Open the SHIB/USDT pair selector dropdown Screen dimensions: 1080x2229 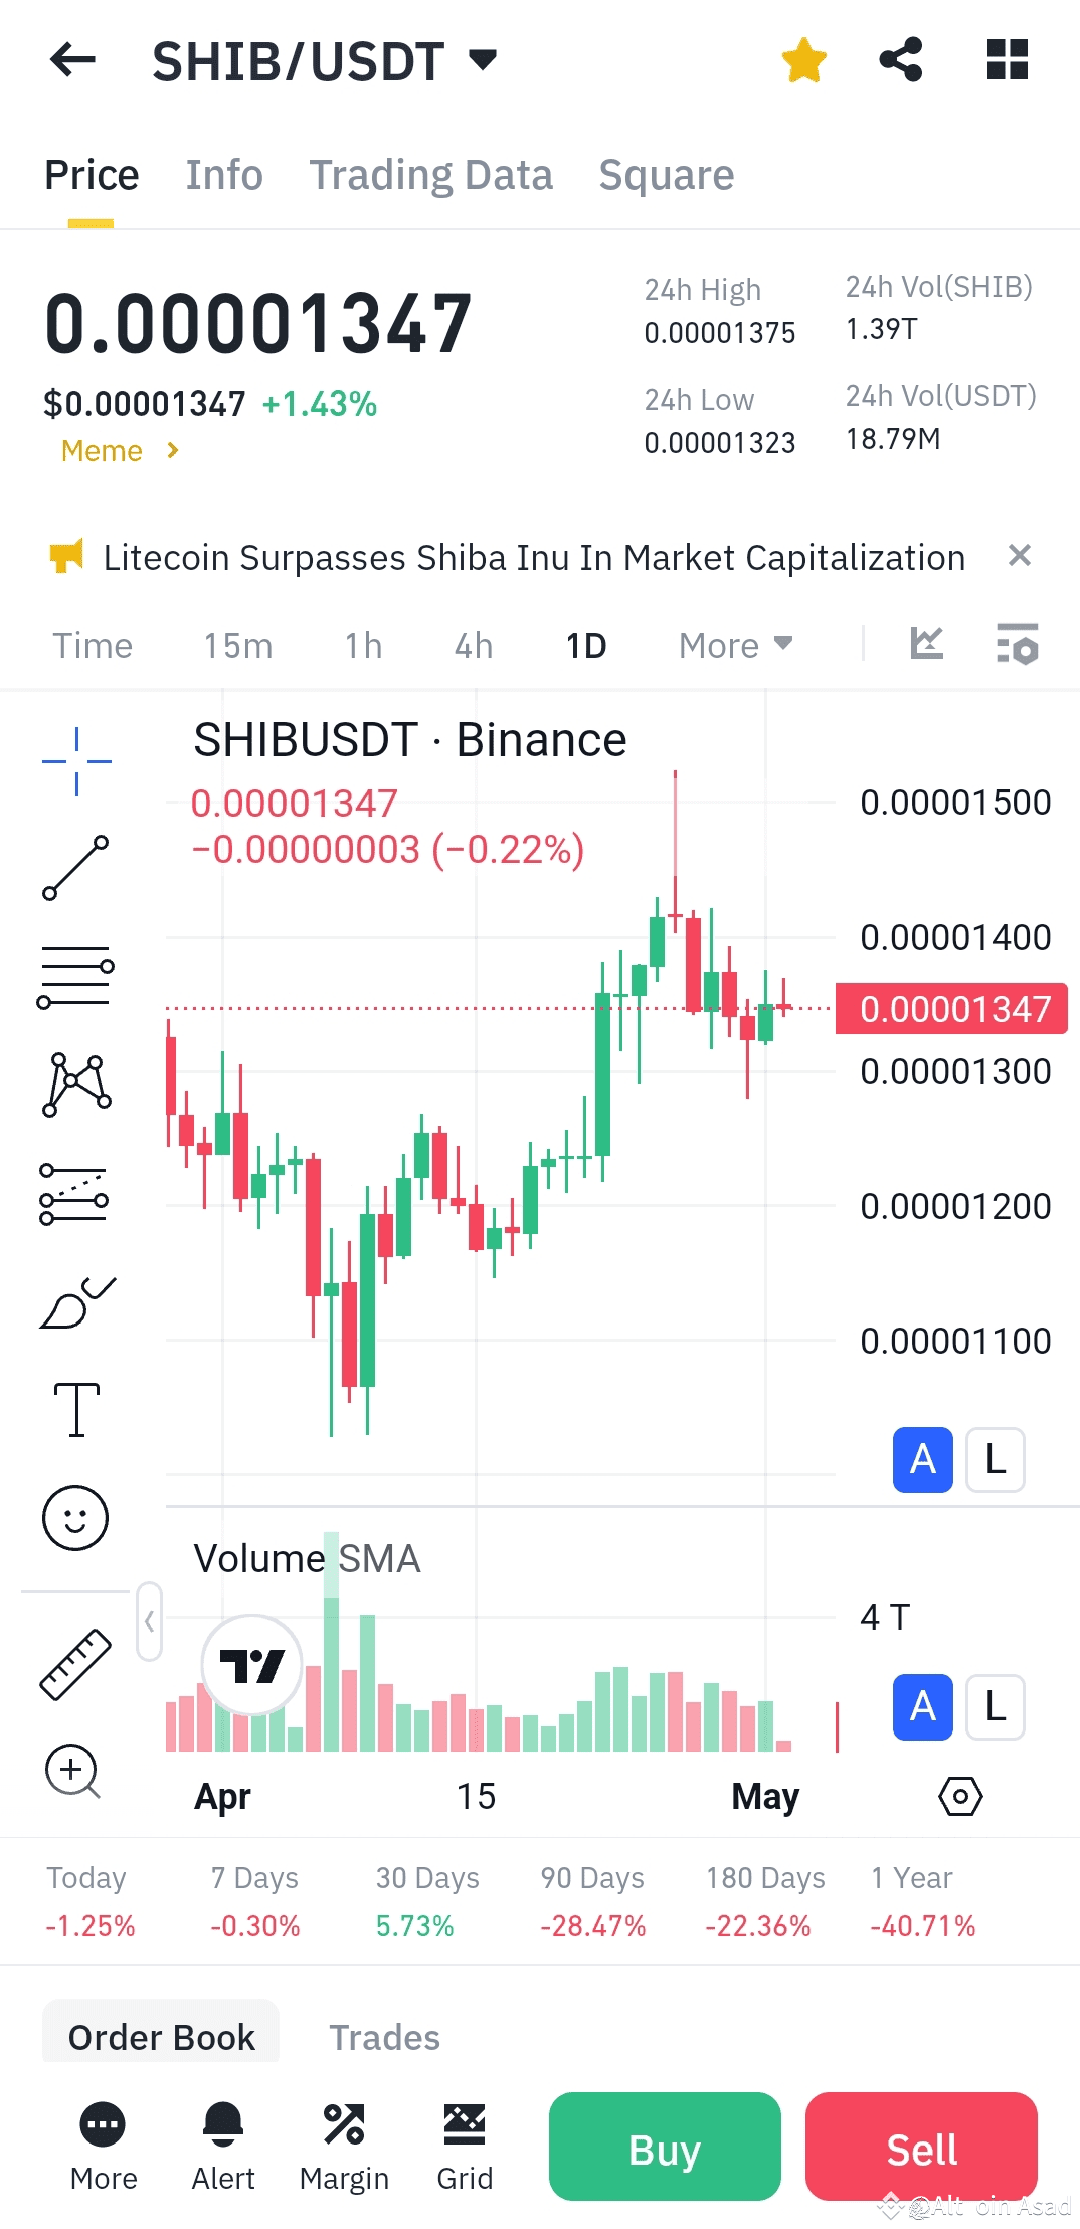tap(324, 61)
